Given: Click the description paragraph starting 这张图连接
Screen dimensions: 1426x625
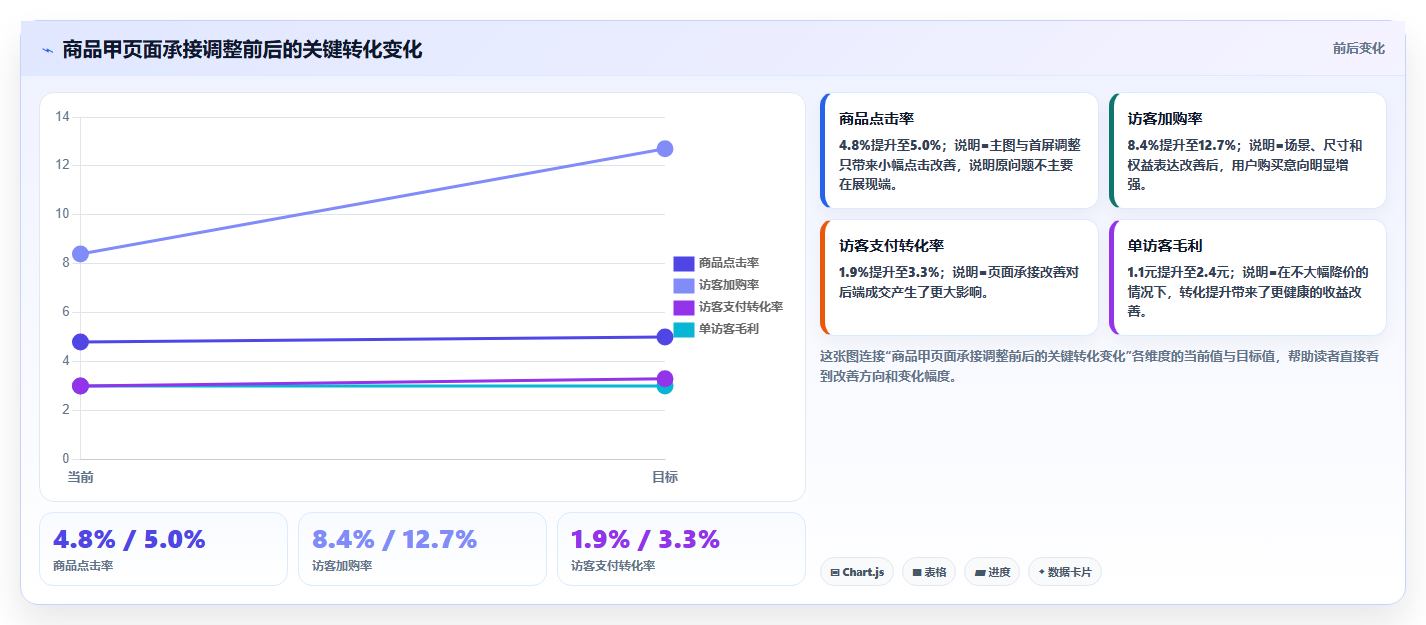Looking at the screenshot, I should tap(1100, 366).
